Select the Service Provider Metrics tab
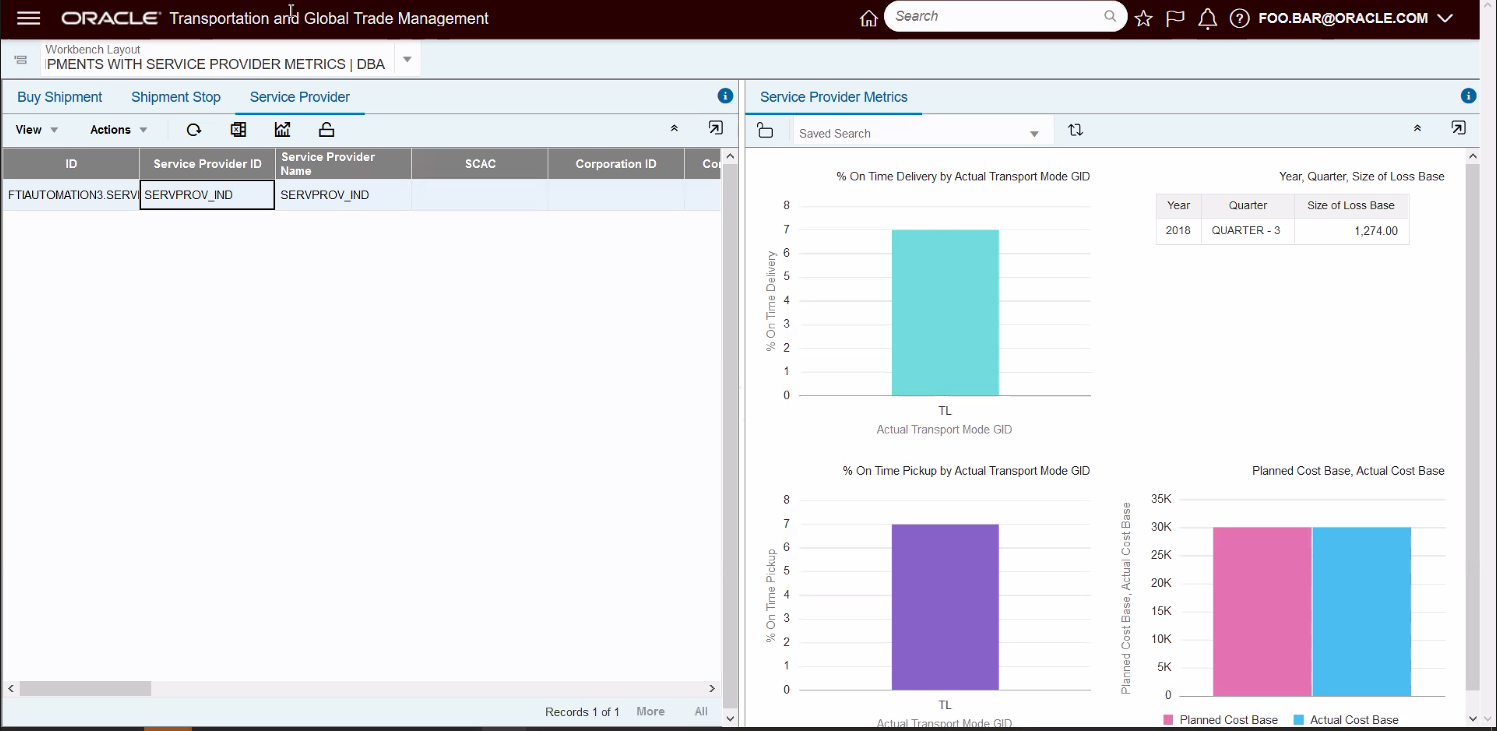Image resolution: width=1497 pixels, height=731 pixels. (x=834, y=97)
